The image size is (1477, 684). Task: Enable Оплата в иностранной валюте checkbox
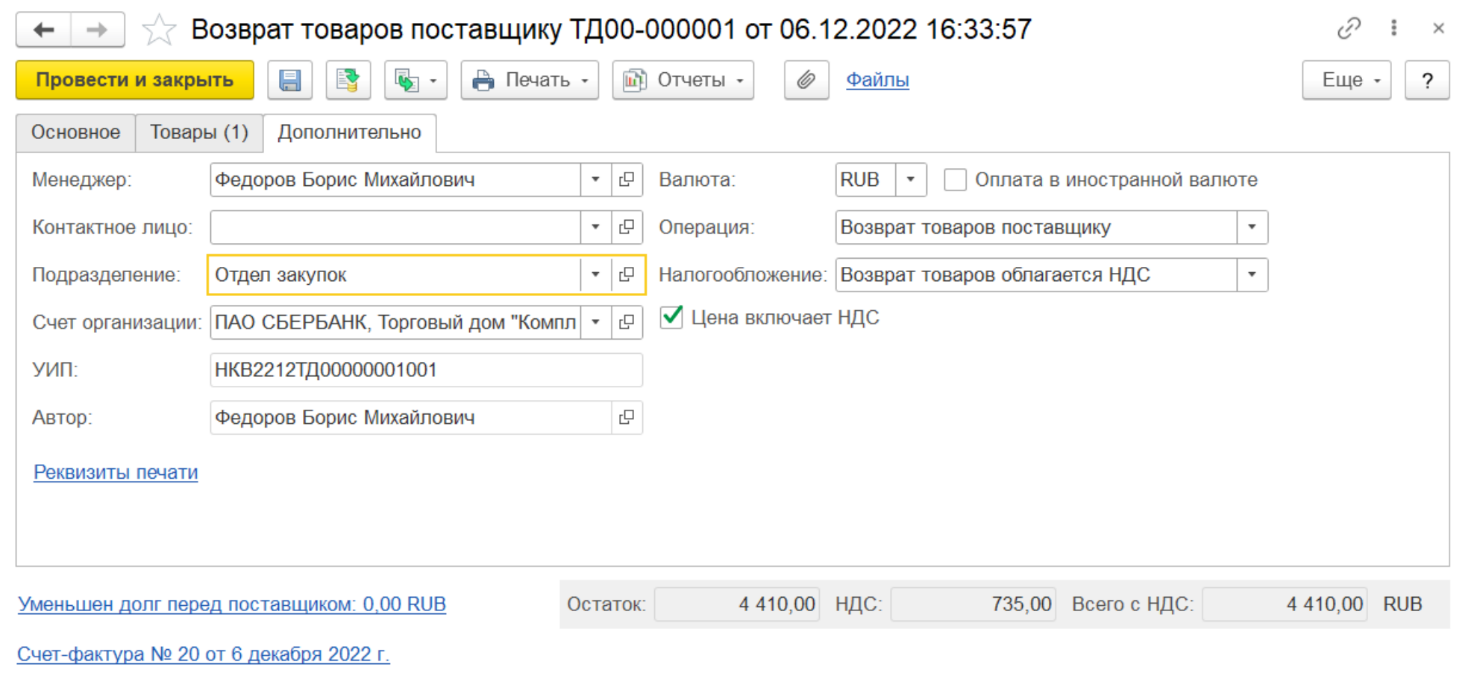coord(956,180)
